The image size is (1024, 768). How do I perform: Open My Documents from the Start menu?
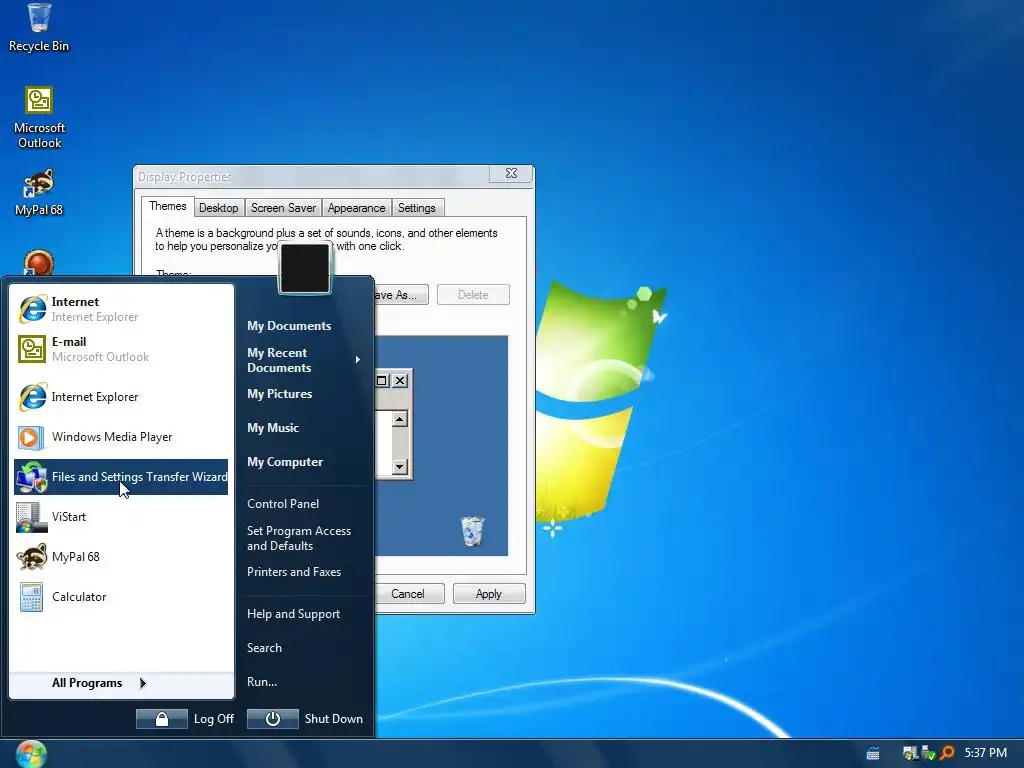(289, 326)
